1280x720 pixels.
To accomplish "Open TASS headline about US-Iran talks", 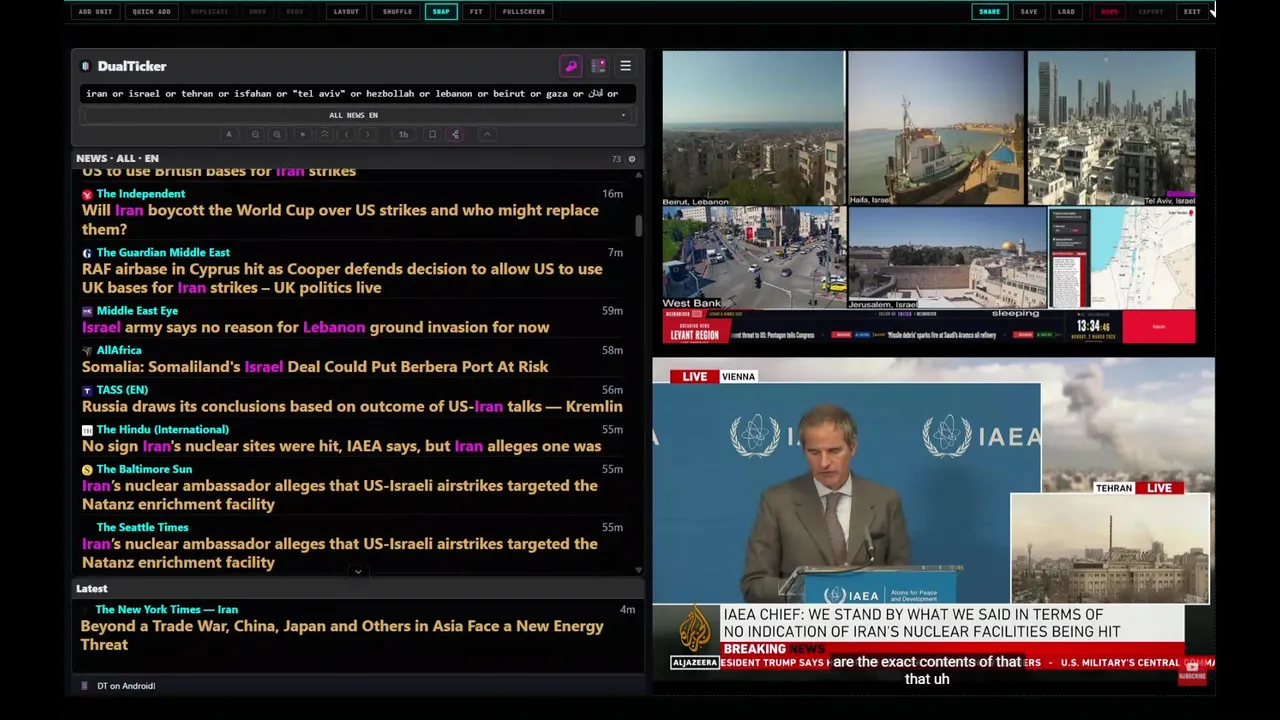I will pyautogui.click(x=352, y=407).
